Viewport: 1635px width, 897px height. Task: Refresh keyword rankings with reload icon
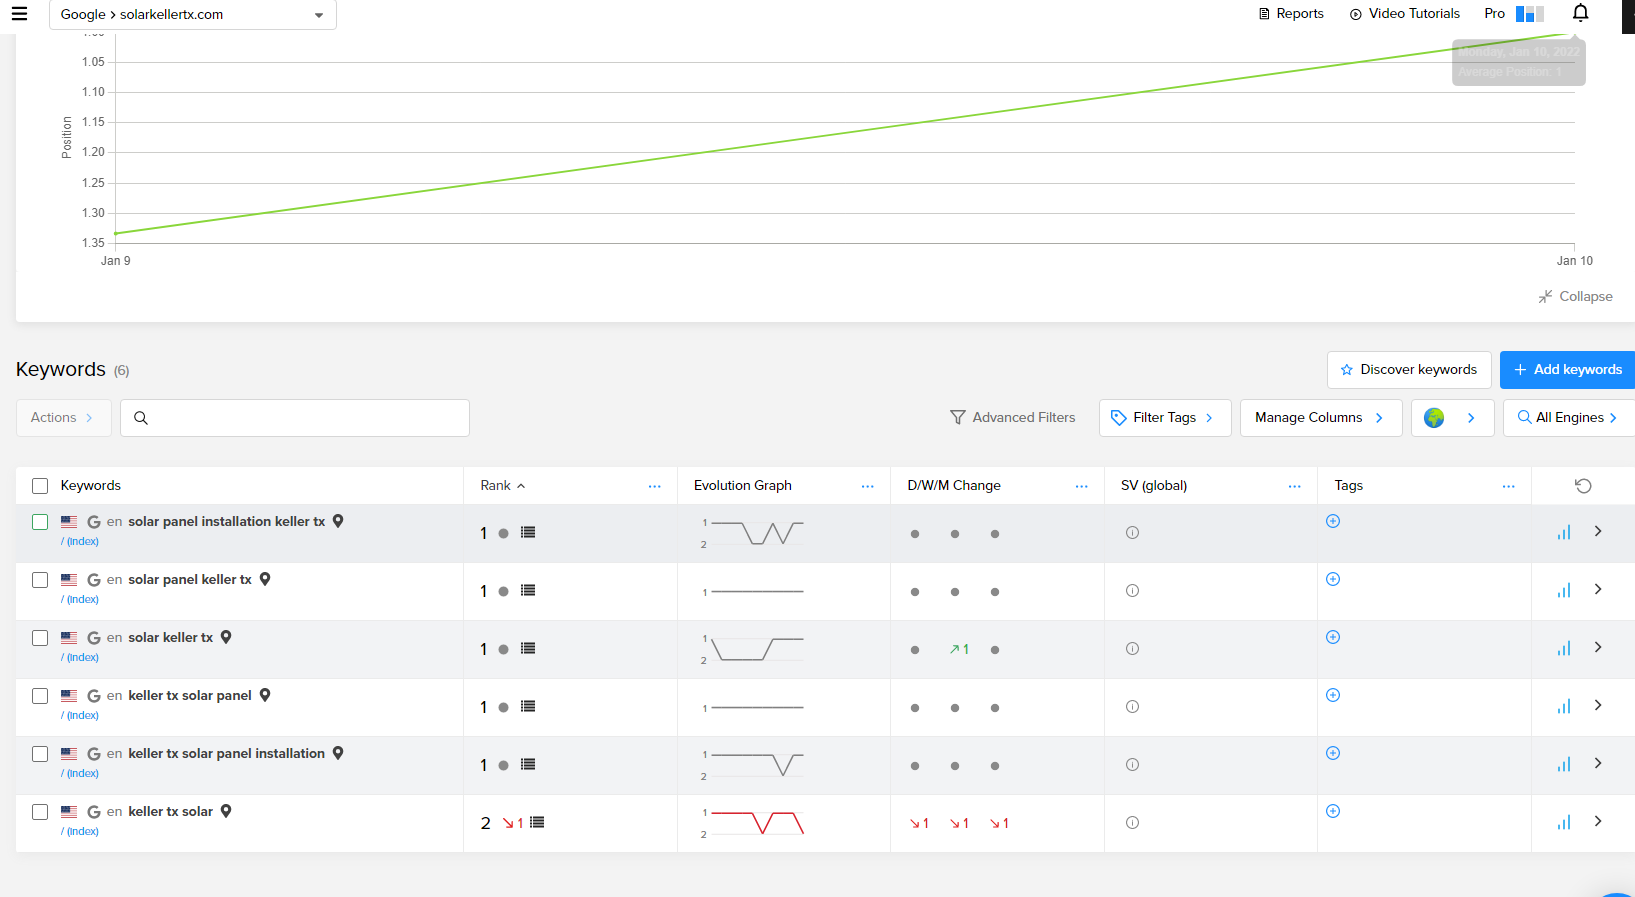pos(1583,486)
